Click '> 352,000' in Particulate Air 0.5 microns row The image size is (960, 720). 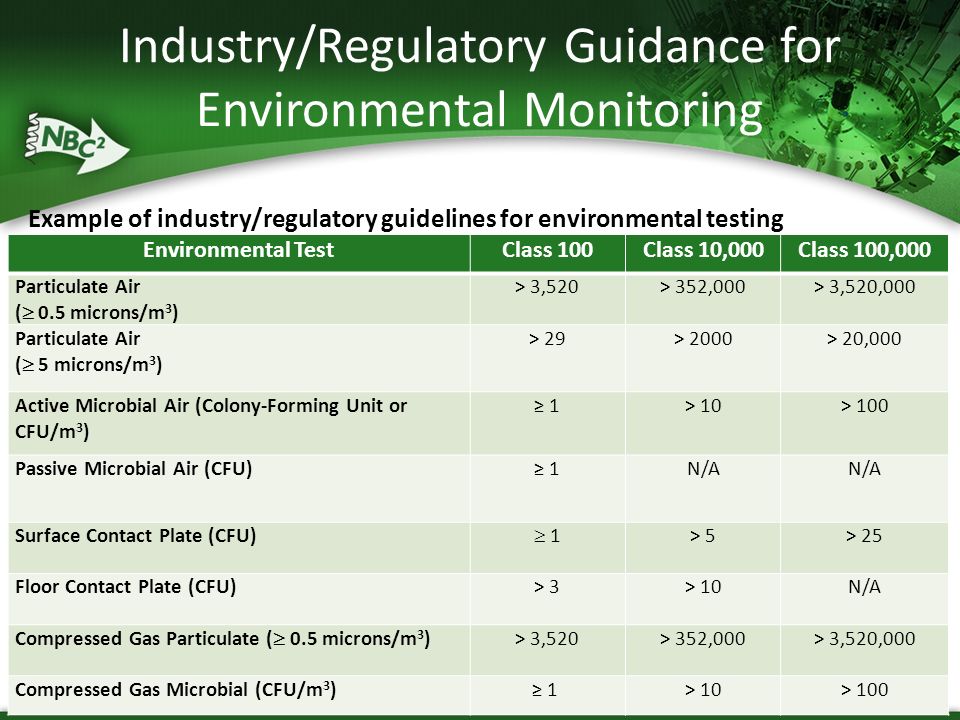coord(702,287)
